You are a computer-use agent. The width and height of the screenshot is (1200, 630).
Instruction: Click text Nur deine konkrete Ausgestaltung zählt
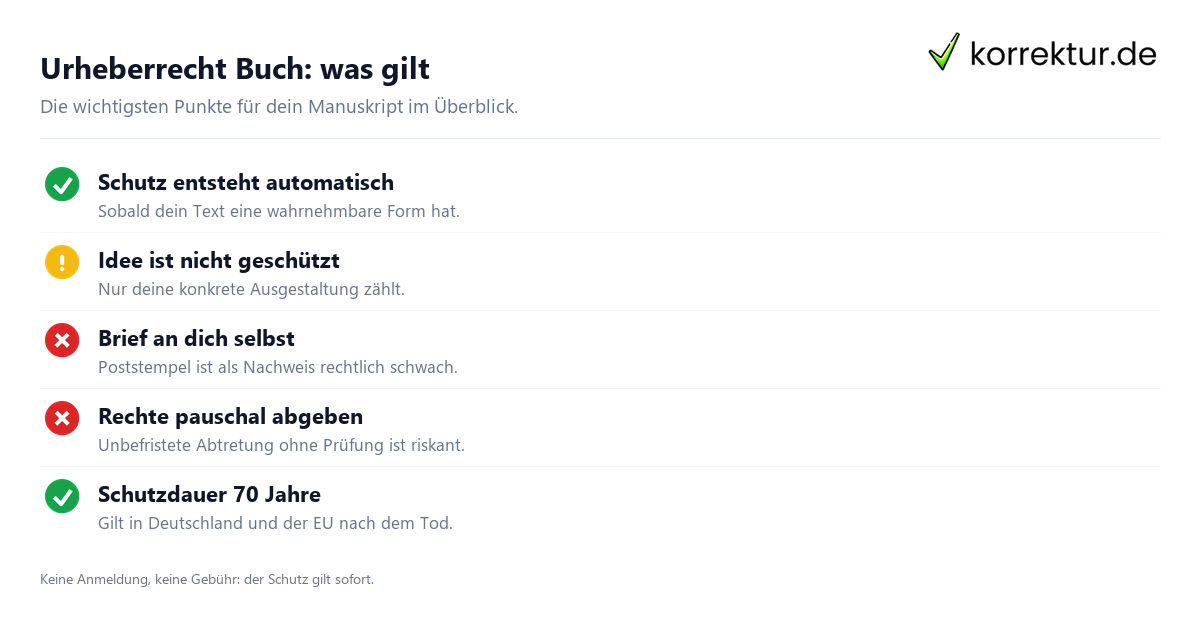coord(251,290)
